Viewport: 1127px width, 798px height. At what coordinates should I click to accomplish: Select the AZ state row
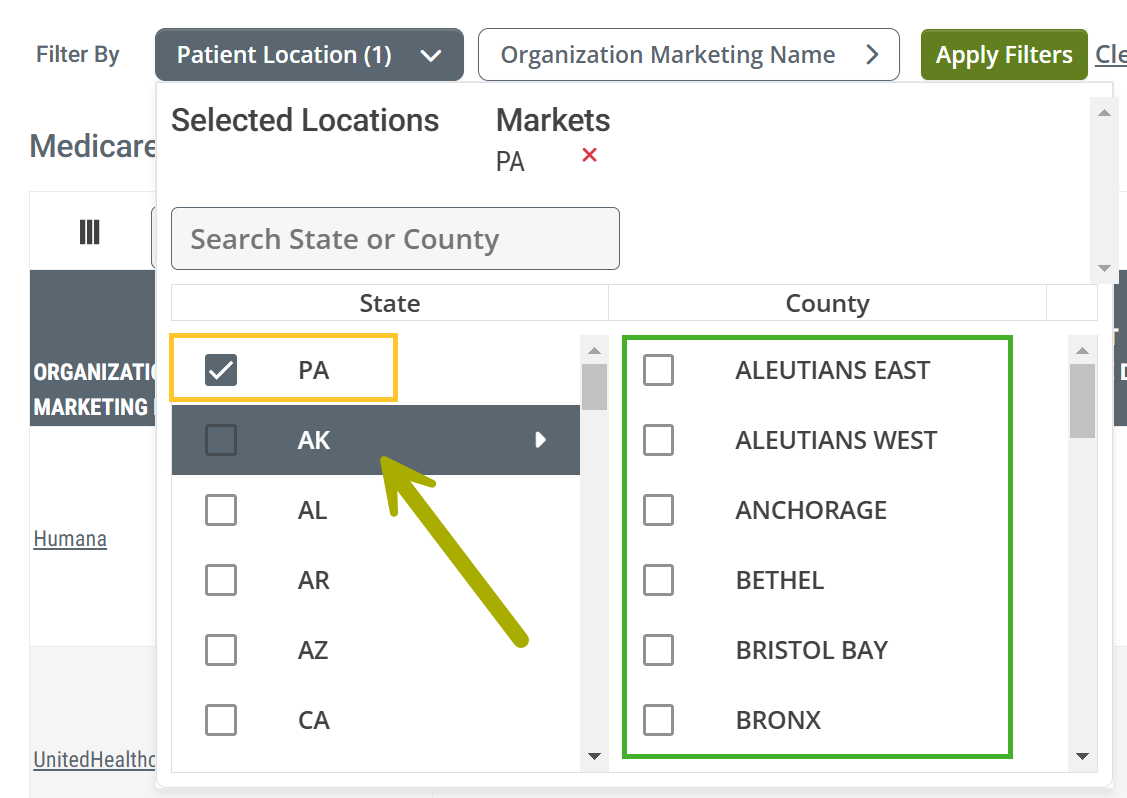point(376,650)
